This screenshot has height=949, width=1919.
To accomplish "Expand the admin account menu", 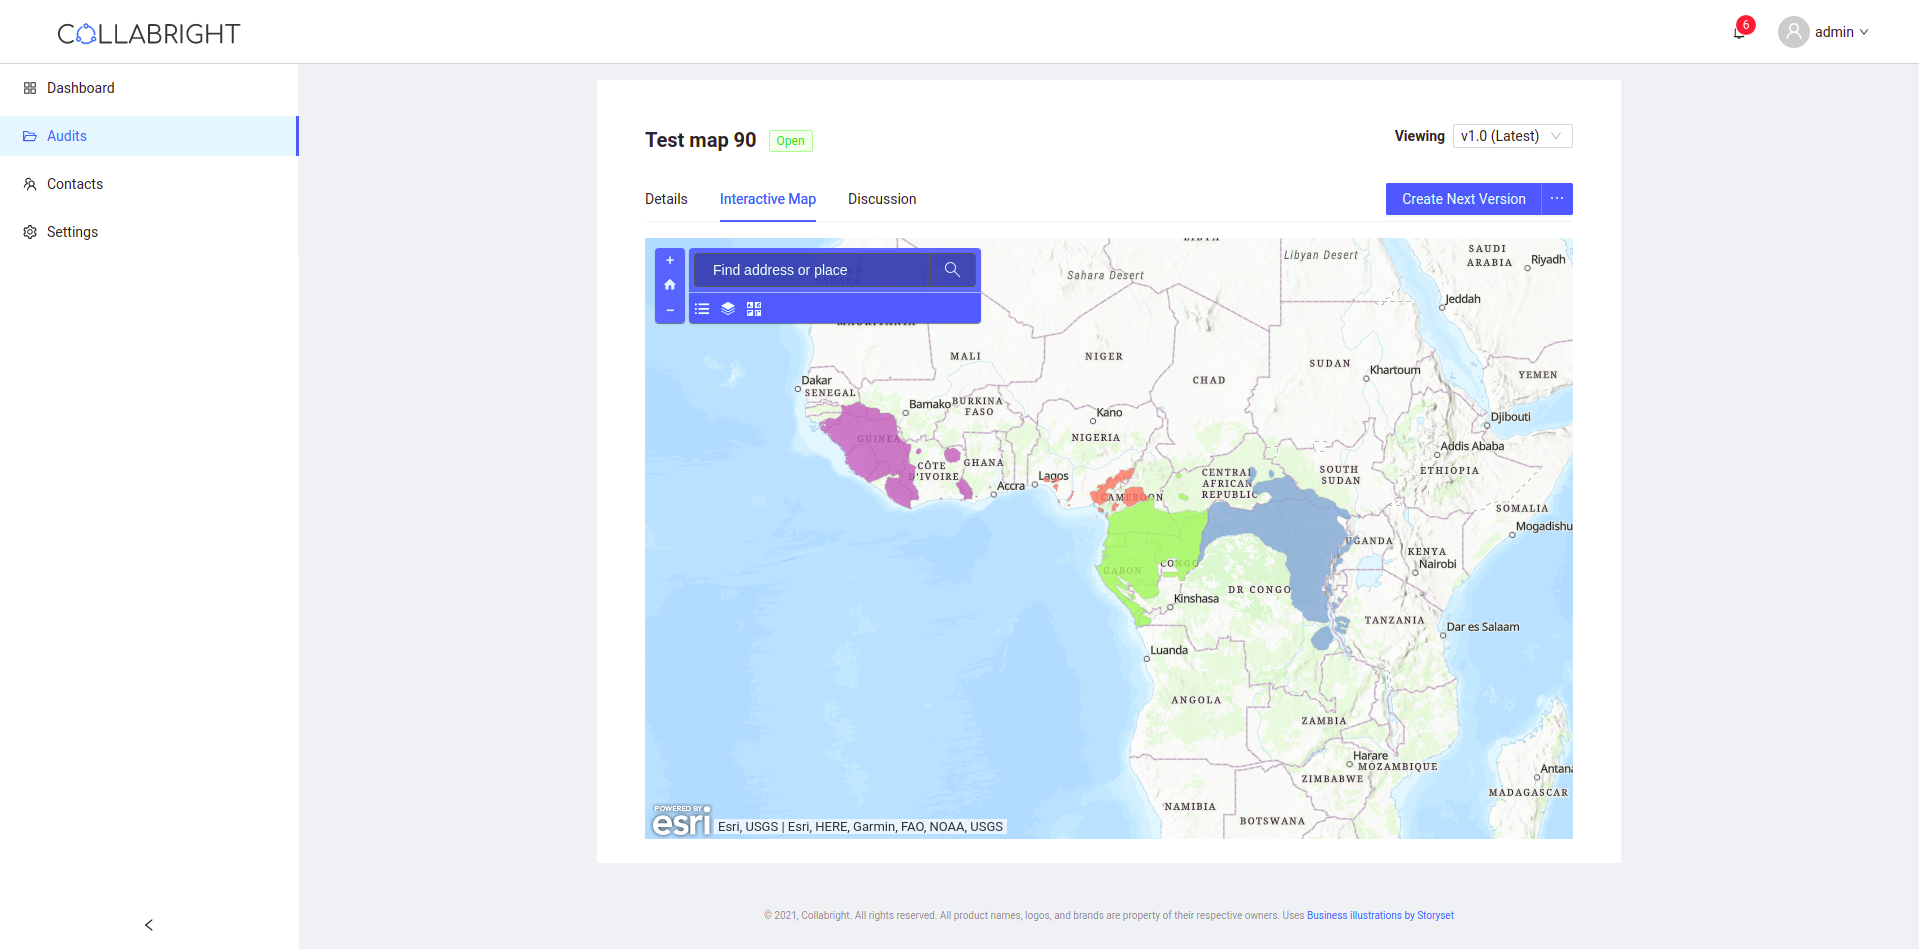I will tap(1841, 32).
